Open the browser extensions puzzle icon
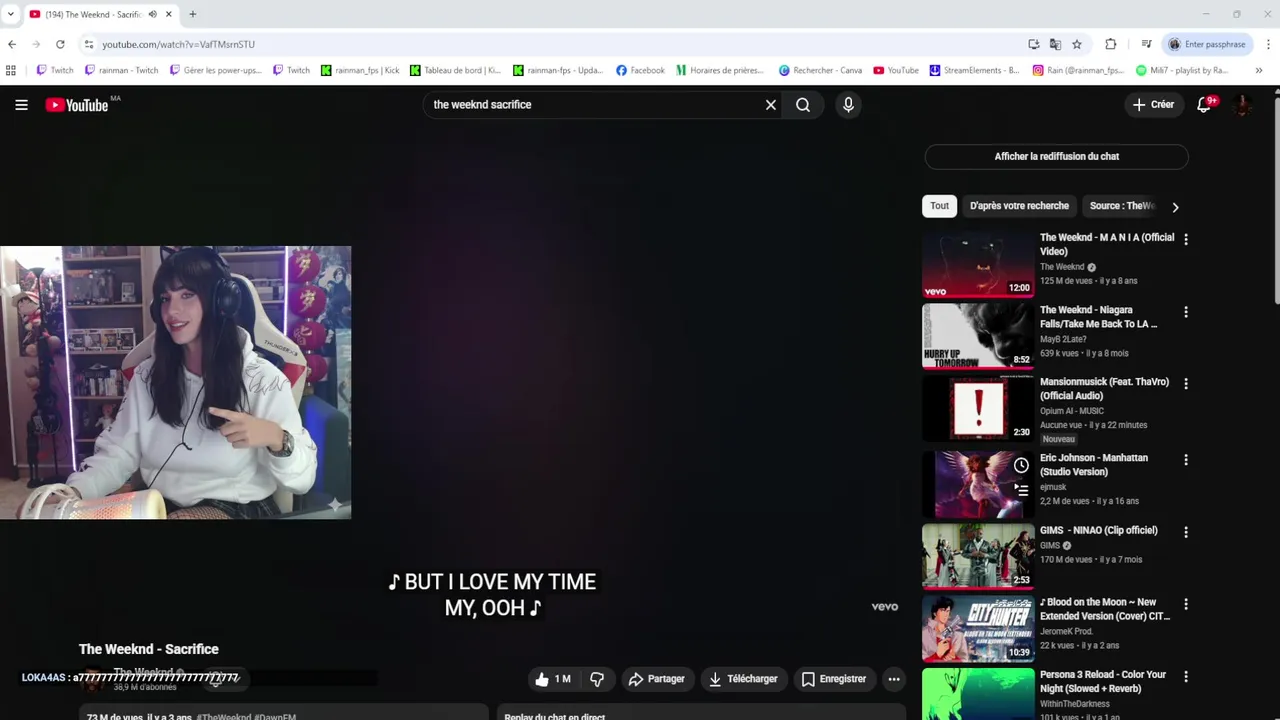This screenshot has width=1280, height=720. (1111, 44)
